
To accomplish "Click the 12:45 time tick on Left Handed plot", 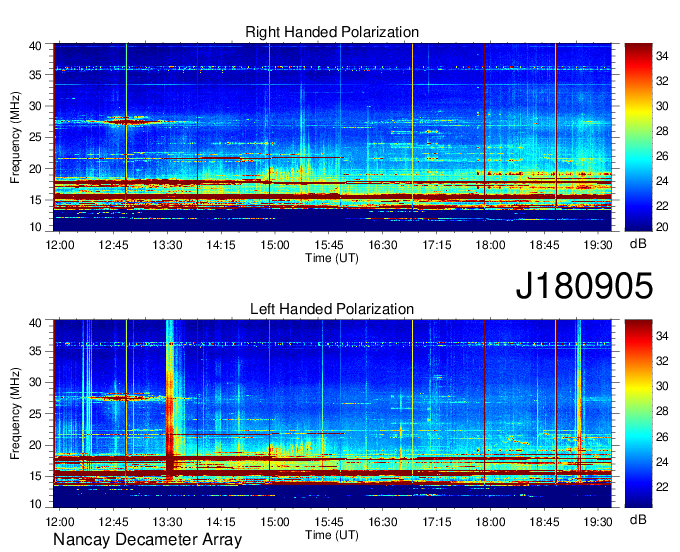I will click(113, 521).
